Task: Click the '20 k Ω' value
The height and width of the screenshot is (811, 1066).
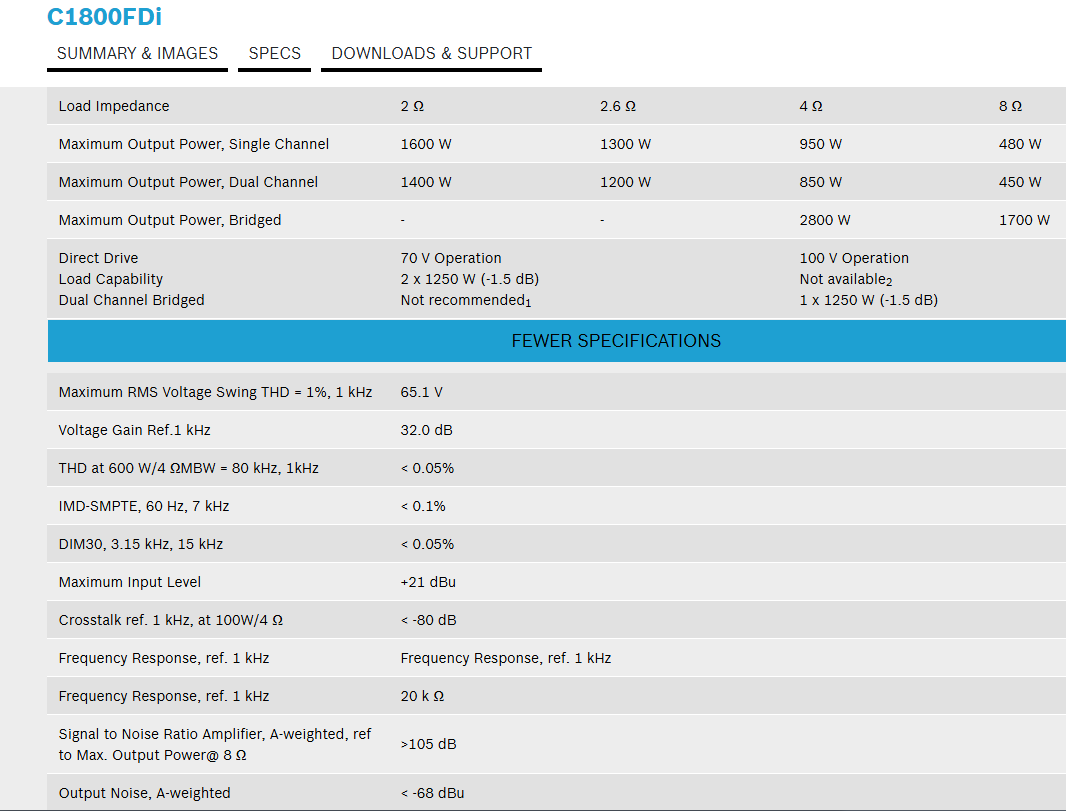Action: [x=422, y=697]
